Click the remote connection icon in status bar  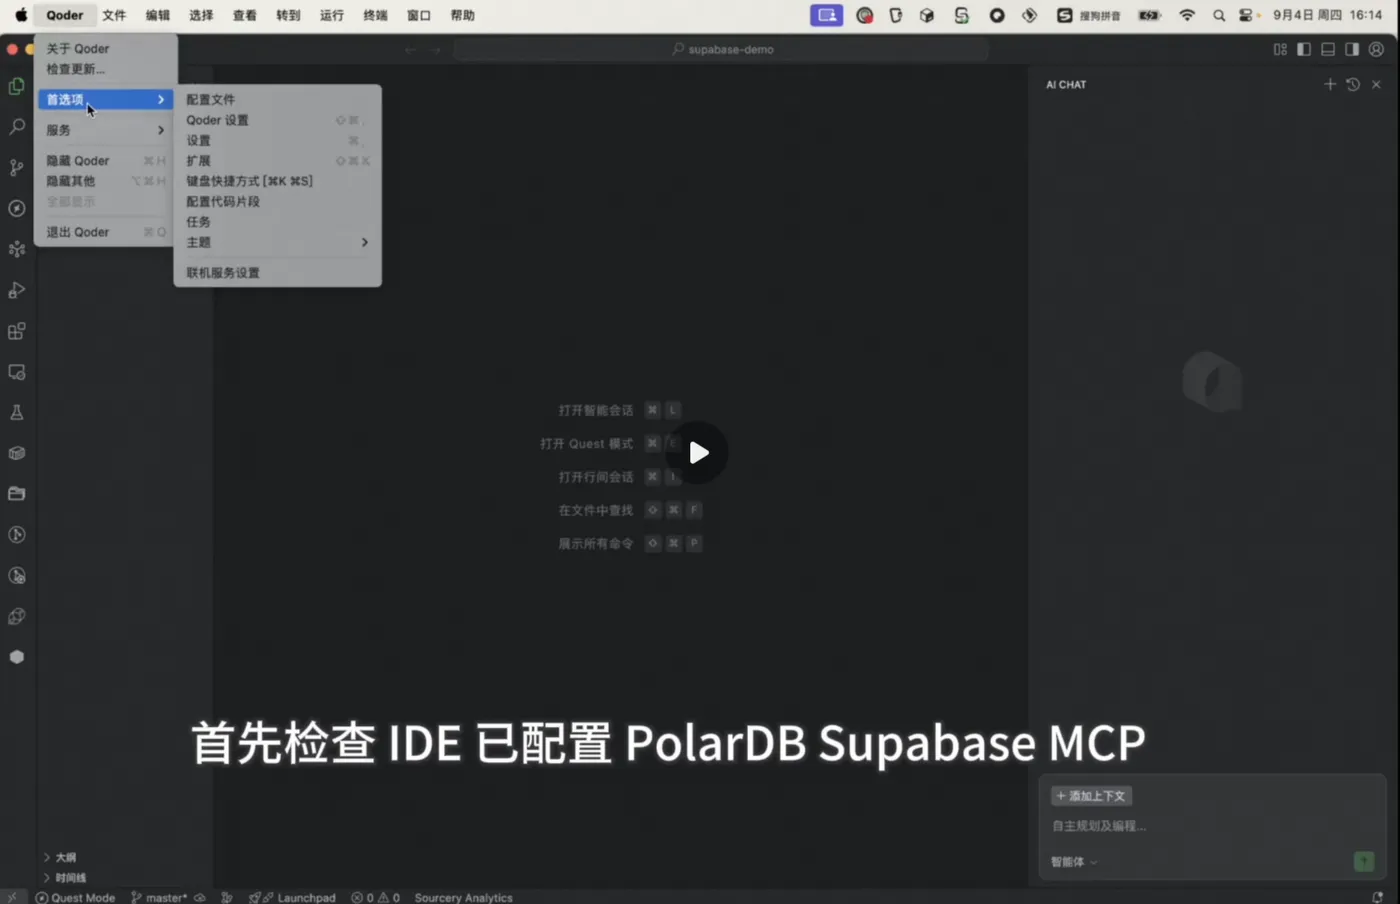point(11,897)
